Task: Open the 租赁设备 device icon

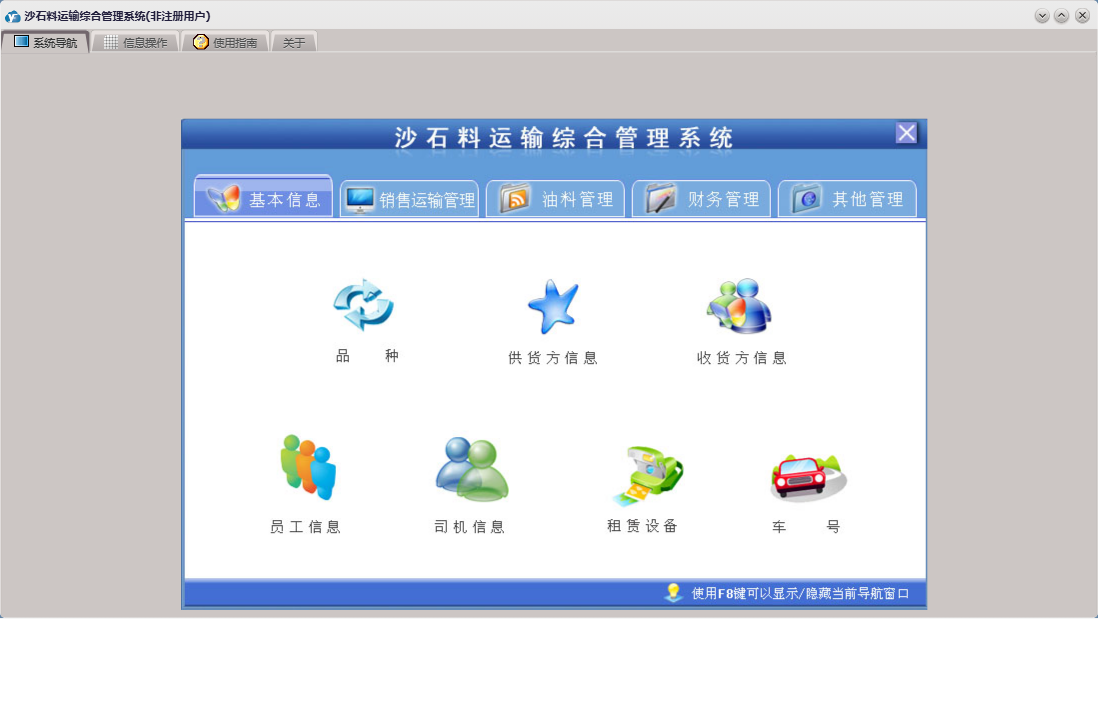Action: point(648,476)
